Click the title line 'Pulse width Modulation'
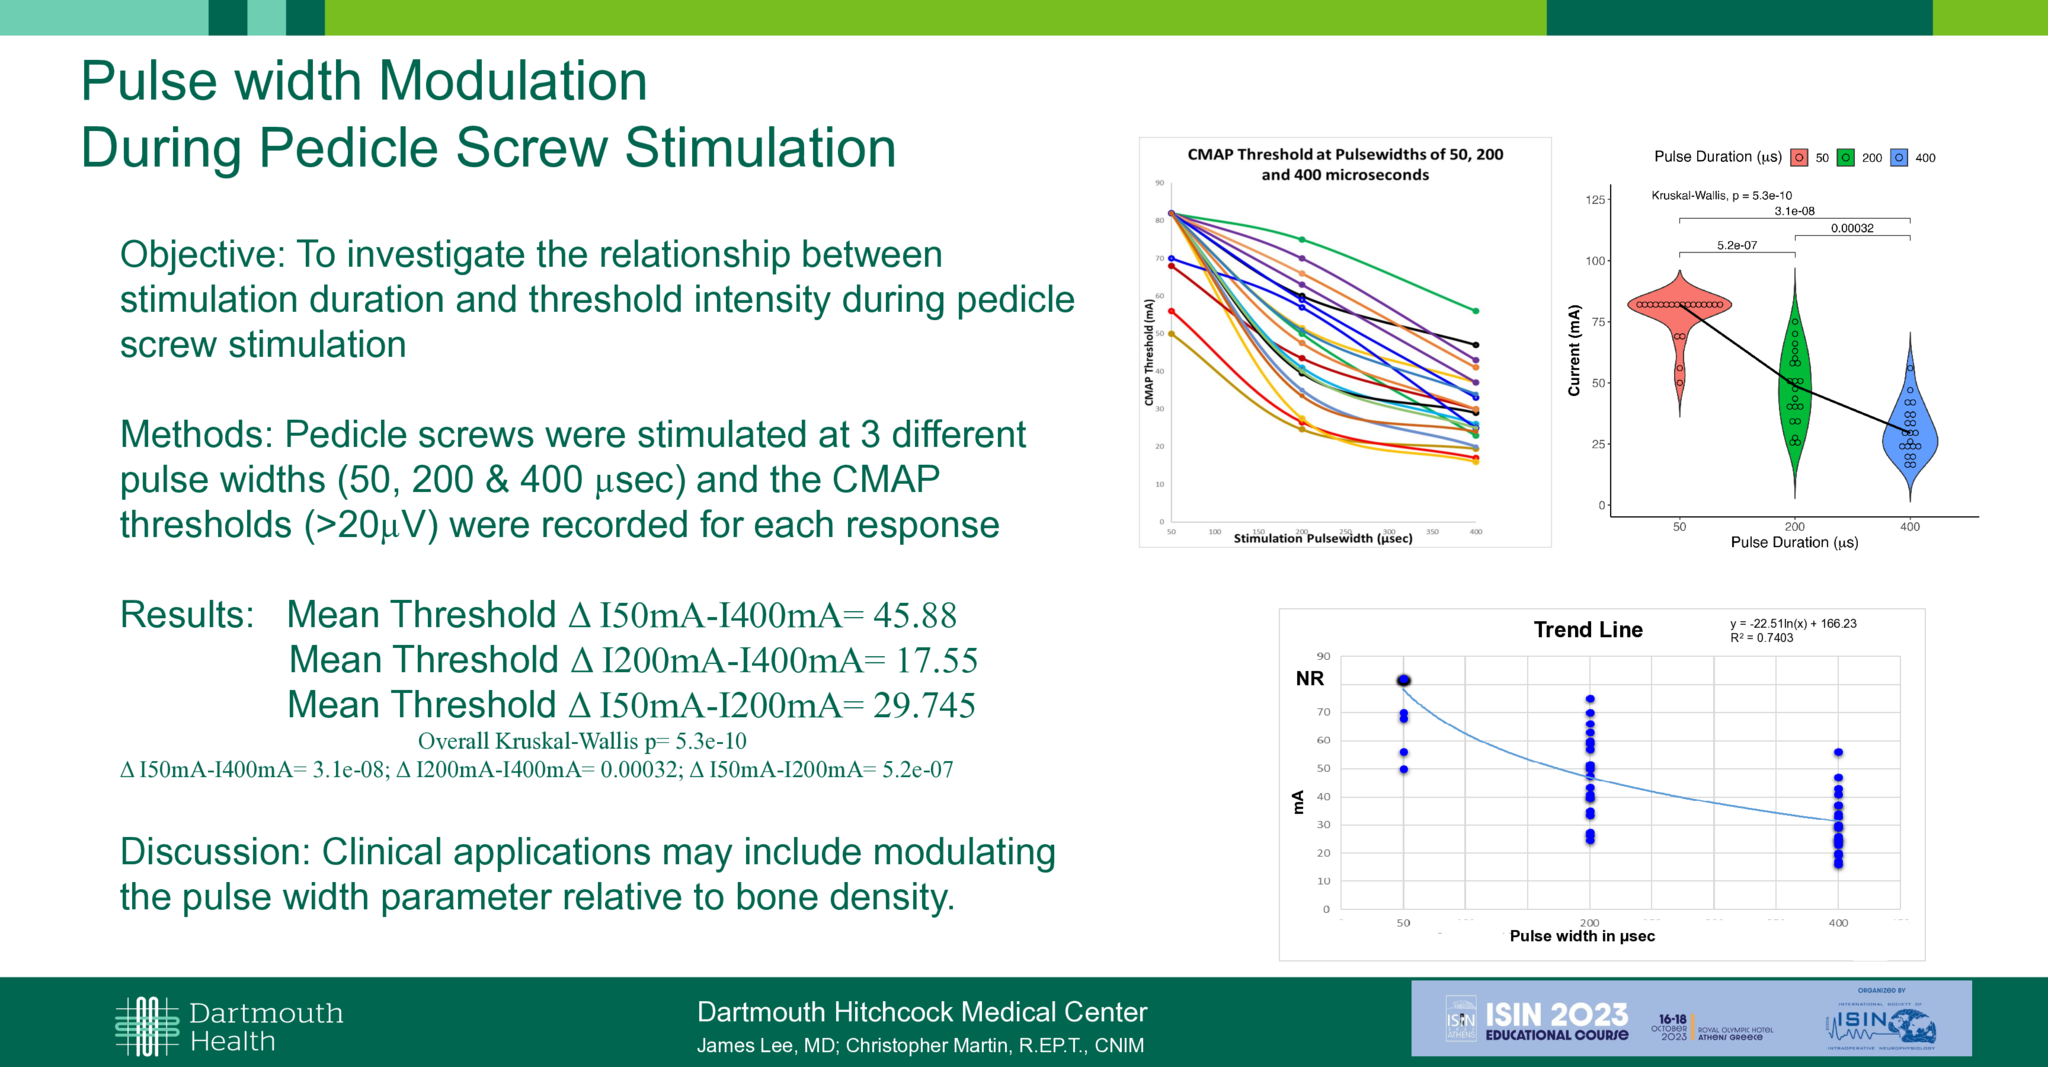This screenshot has width=2048, height=1067. pos(364,80)
